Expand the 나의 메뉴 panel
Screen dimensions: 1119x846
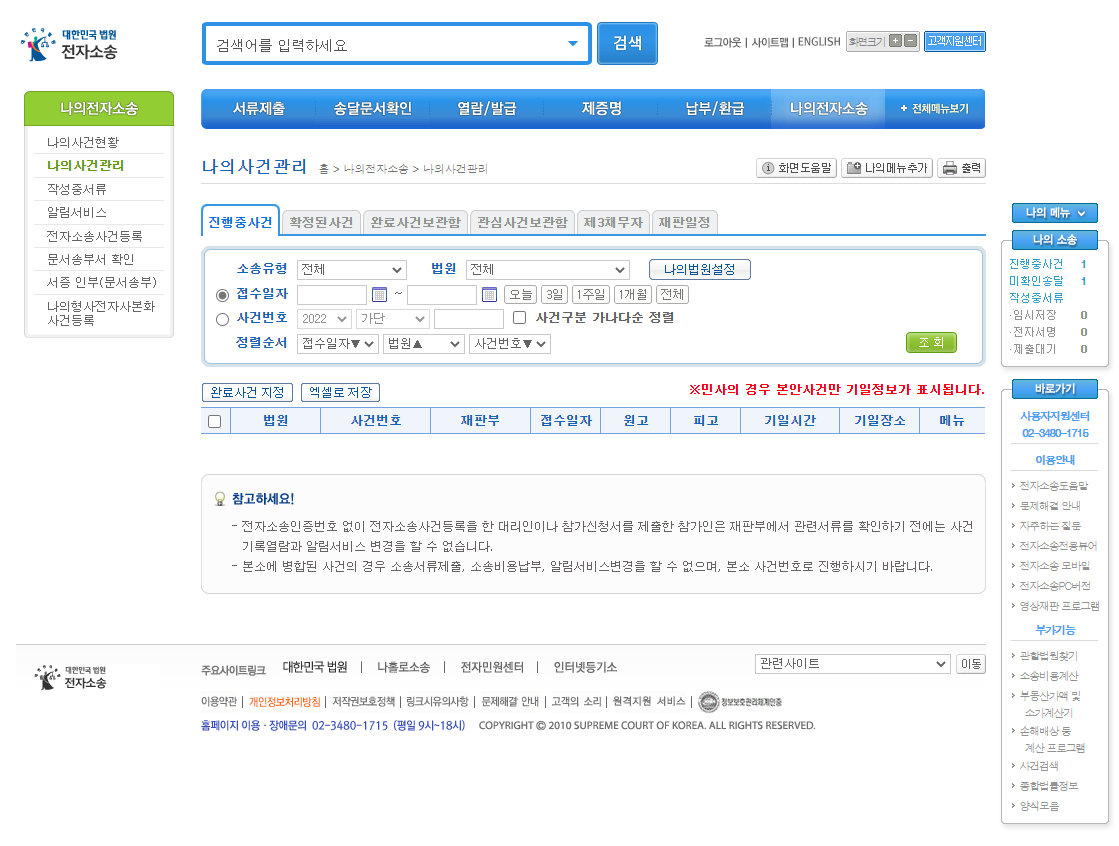[1054, 213]
